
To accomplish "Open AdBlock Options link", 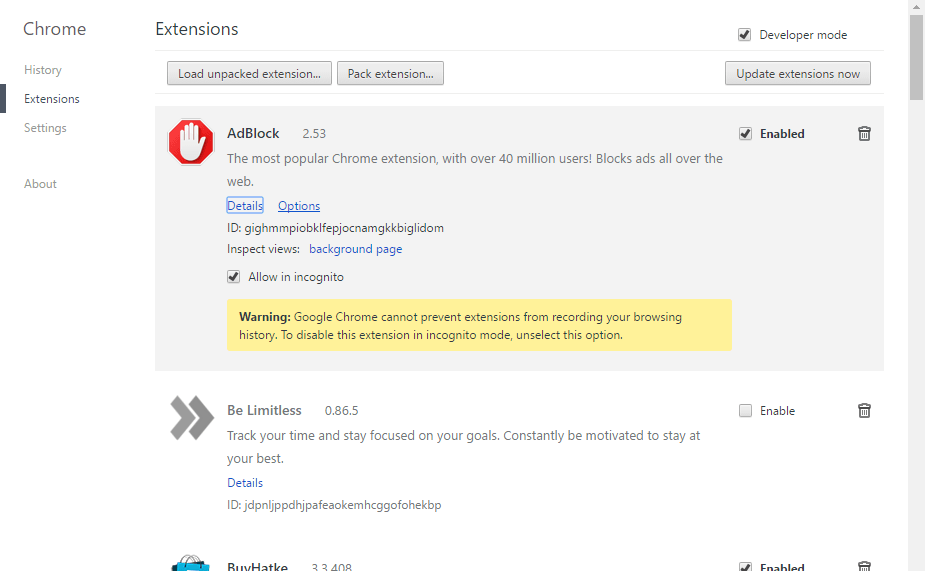I will (299, 205).
